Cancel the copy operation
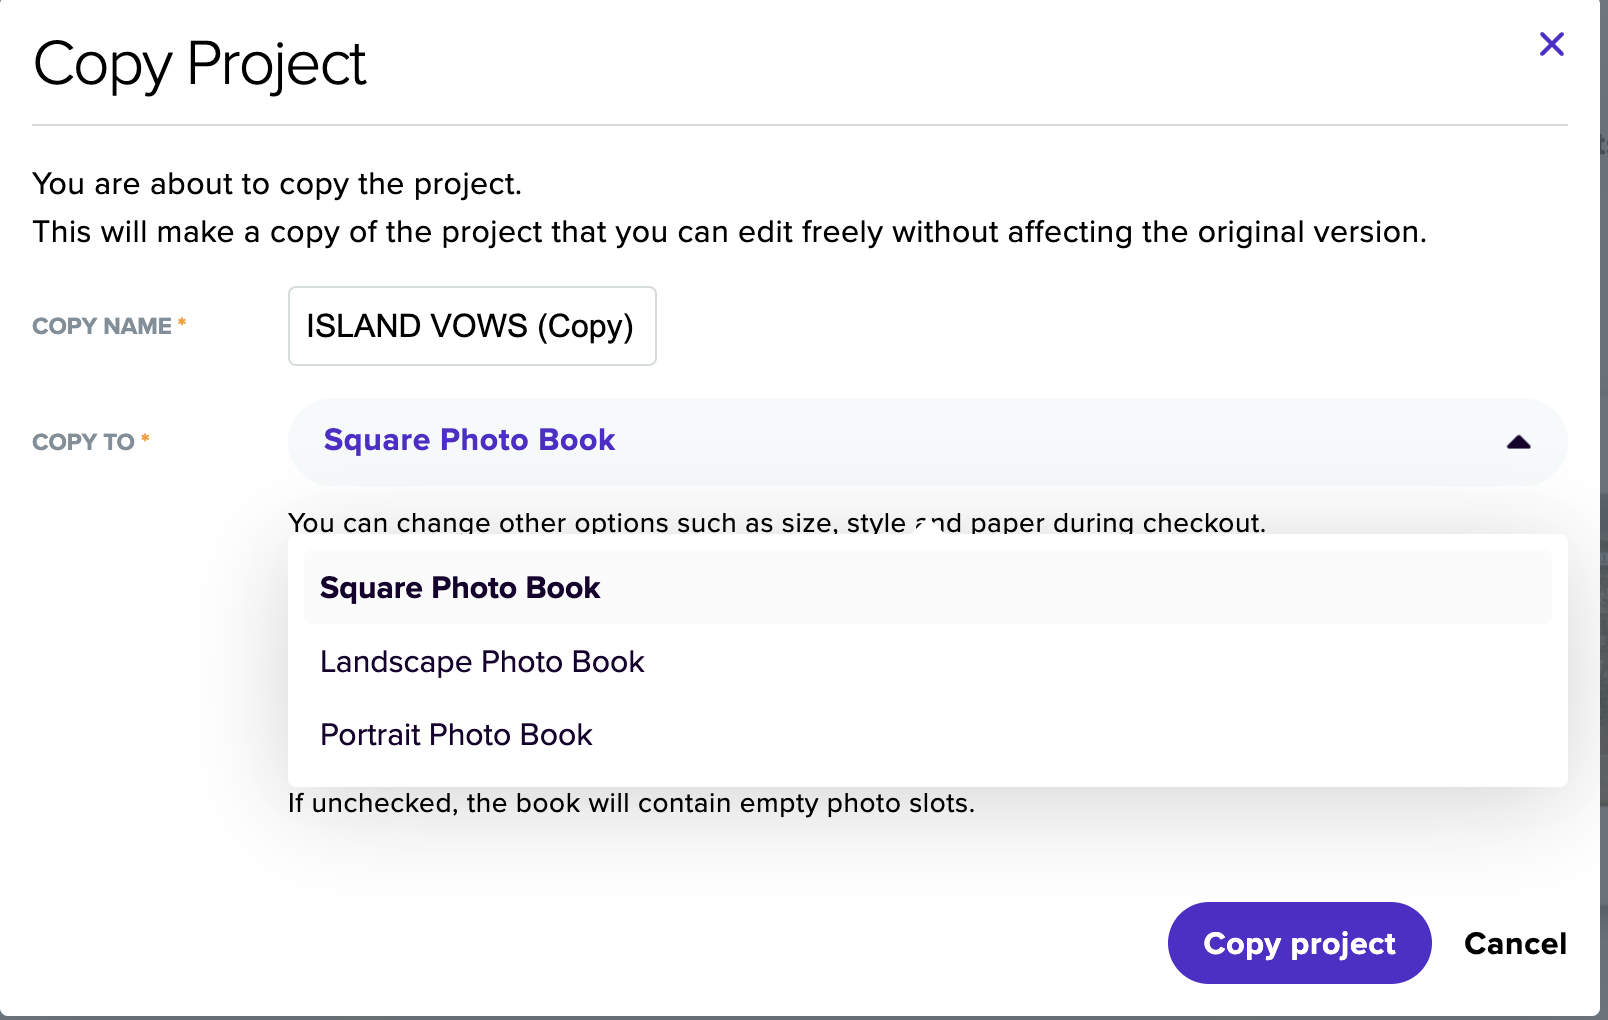Image resolution: width=1608 pixels, height=1020 pixels. coord(1515,943)
